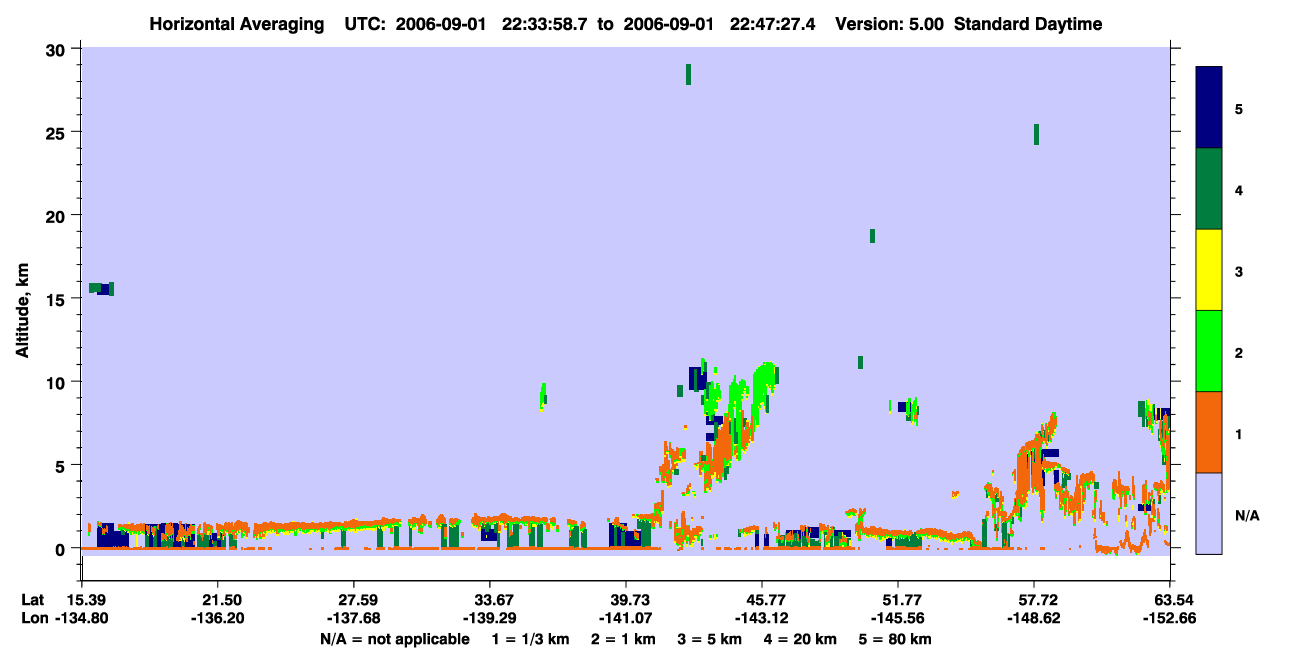
Task: Click the longitude value -141.07
Action: point(626,618)
